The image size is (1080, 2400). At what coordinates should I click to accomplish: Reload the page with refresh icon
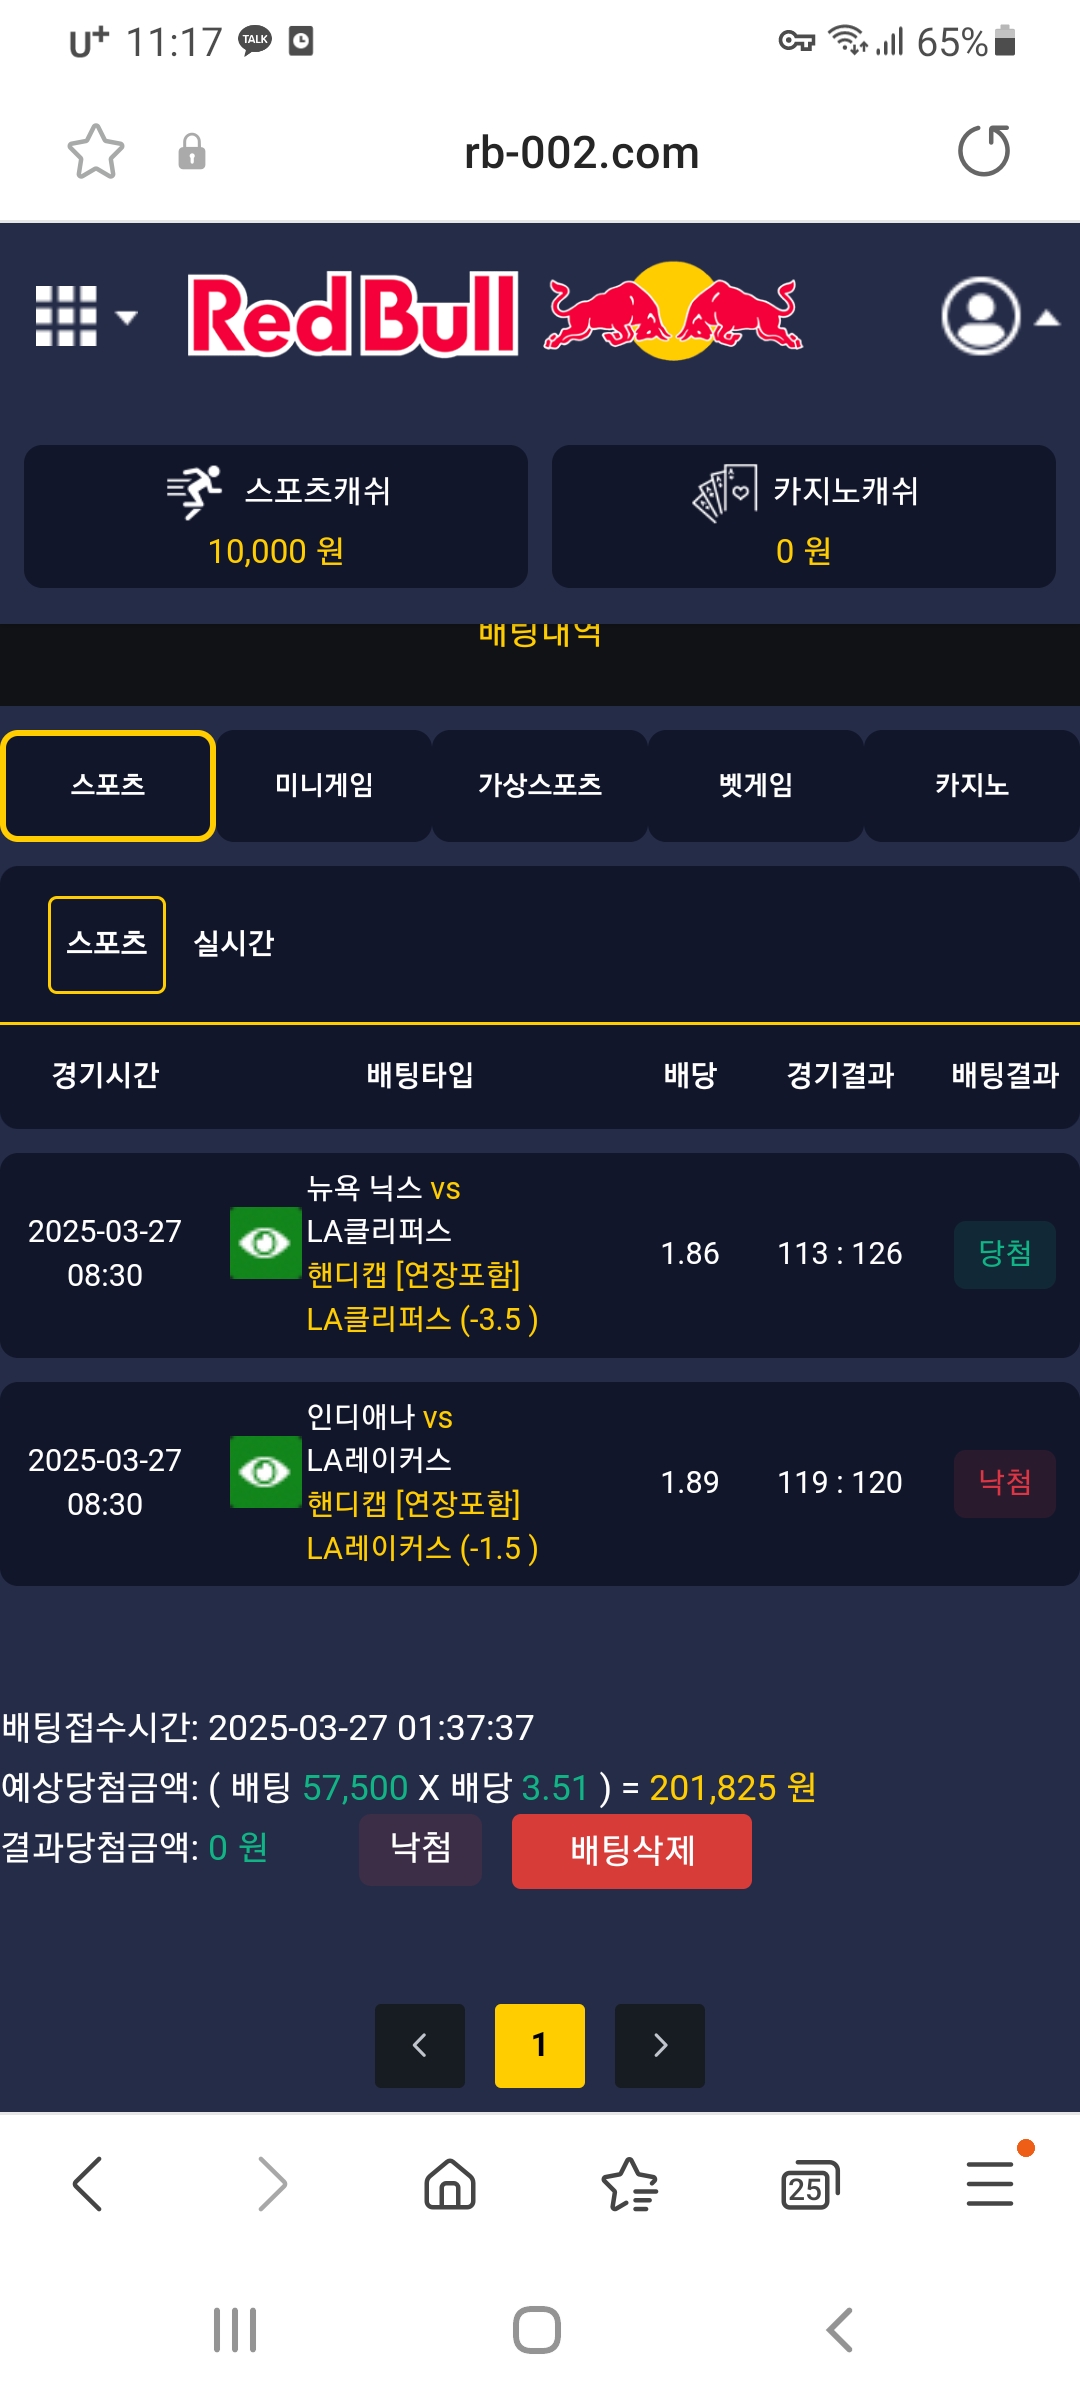984,151
